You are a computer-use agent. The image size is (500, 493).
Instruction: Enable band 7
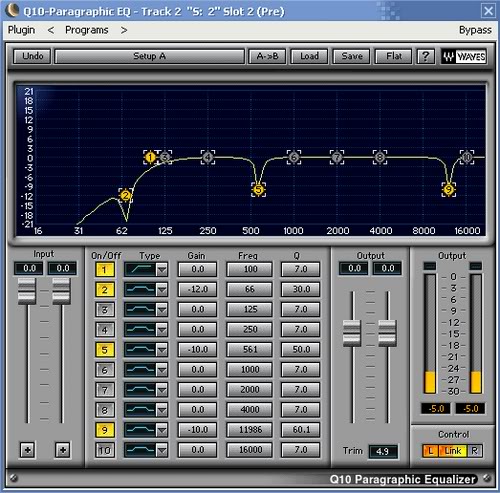coord(105,389)
